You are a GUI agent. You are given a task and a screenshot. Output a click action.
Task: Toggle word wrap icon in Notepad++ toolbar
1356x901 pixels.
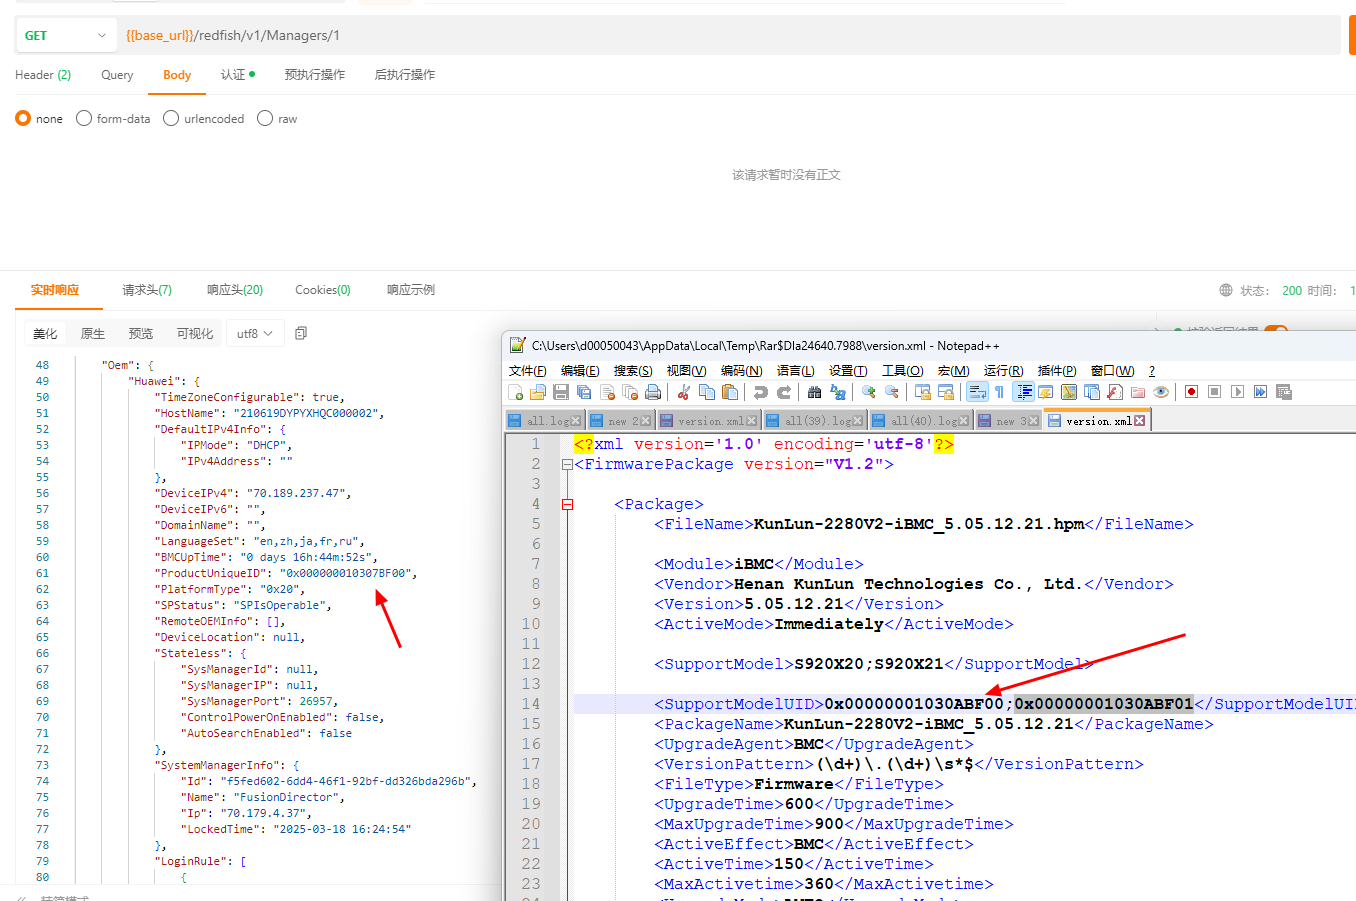977,392
